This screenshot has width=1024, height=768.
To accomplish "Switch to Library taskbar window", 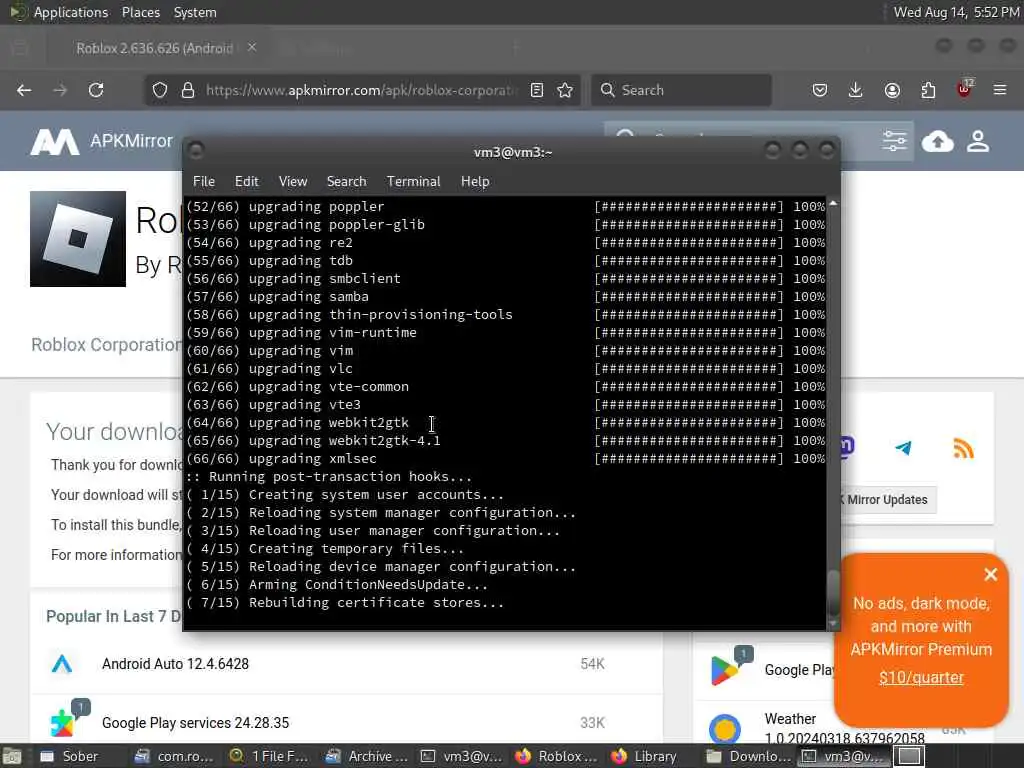I will 645,756.
